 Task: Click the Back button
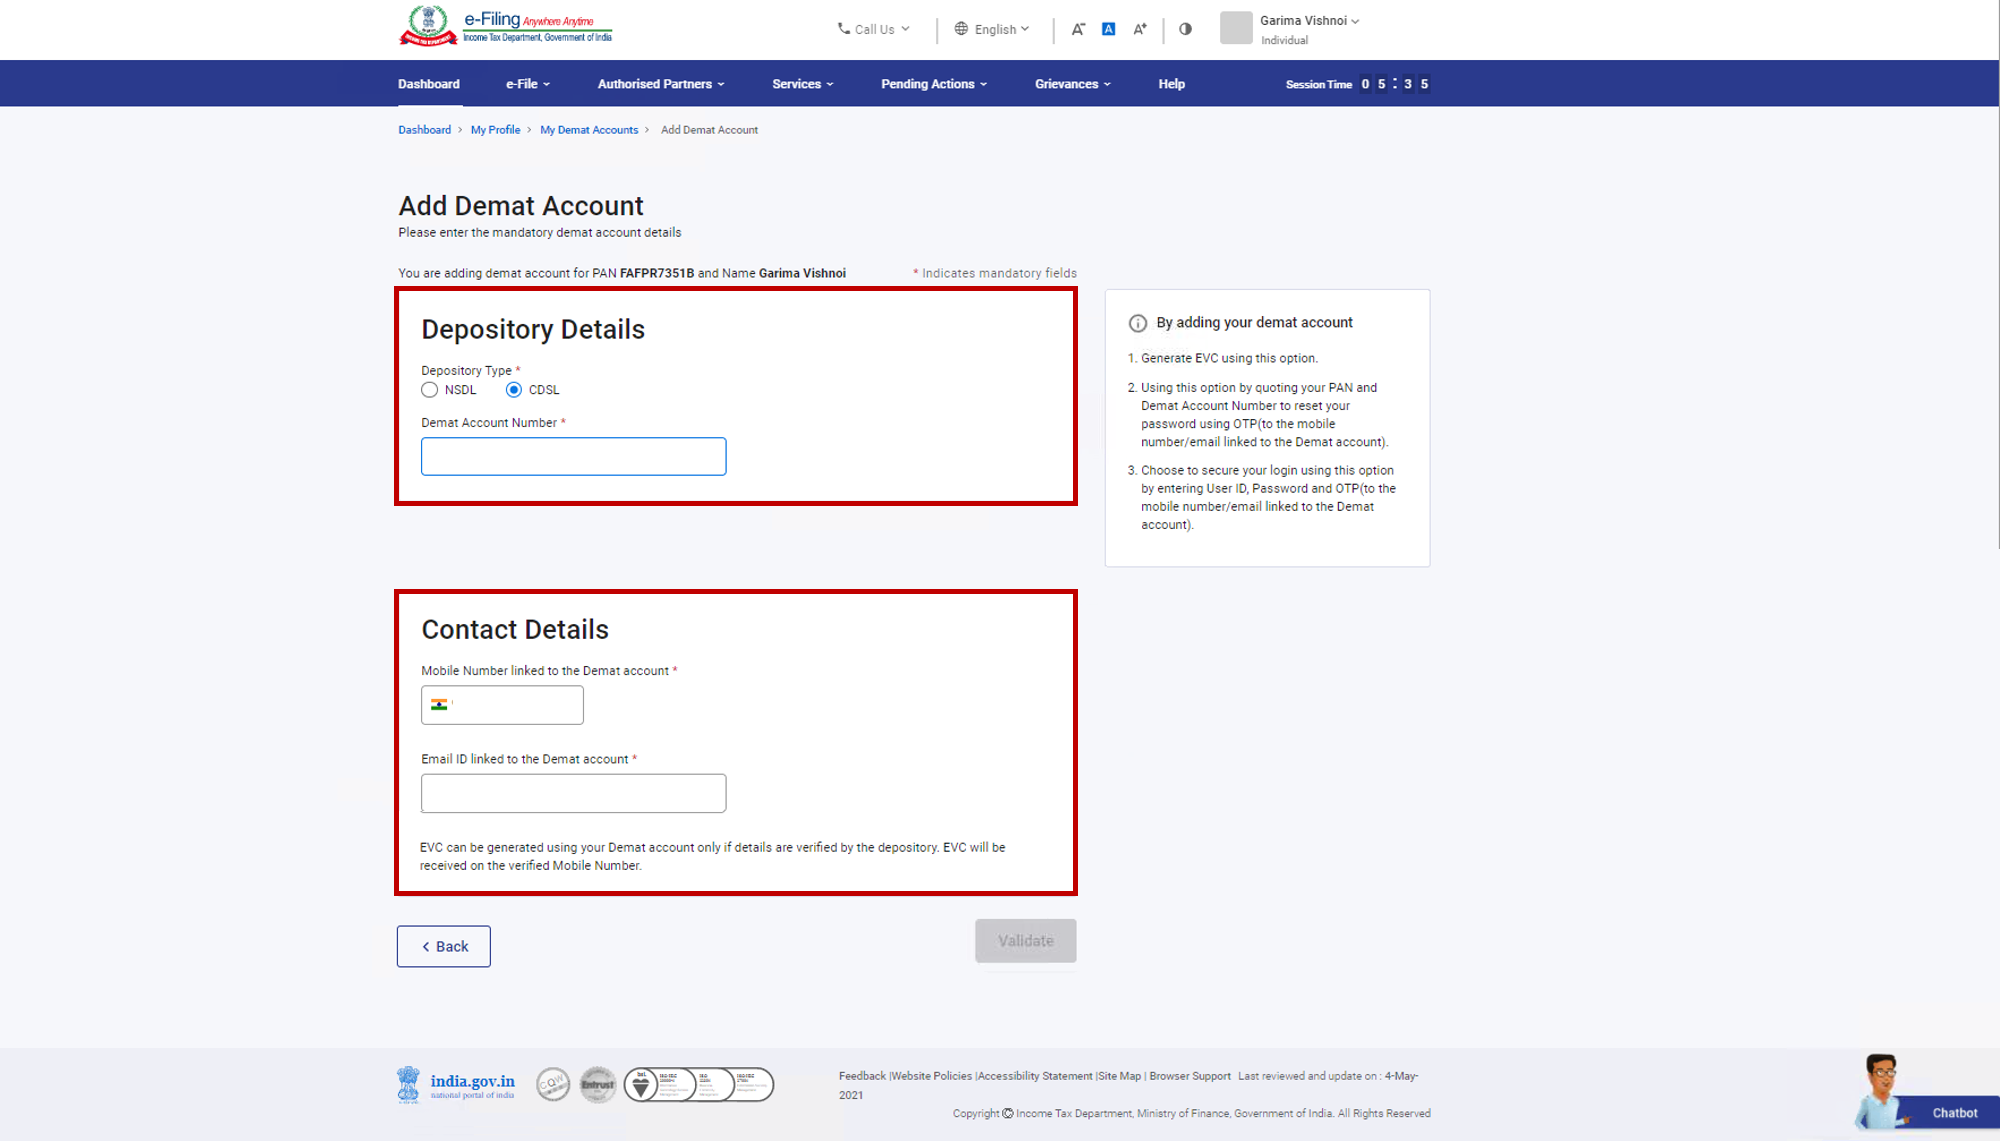444,946
